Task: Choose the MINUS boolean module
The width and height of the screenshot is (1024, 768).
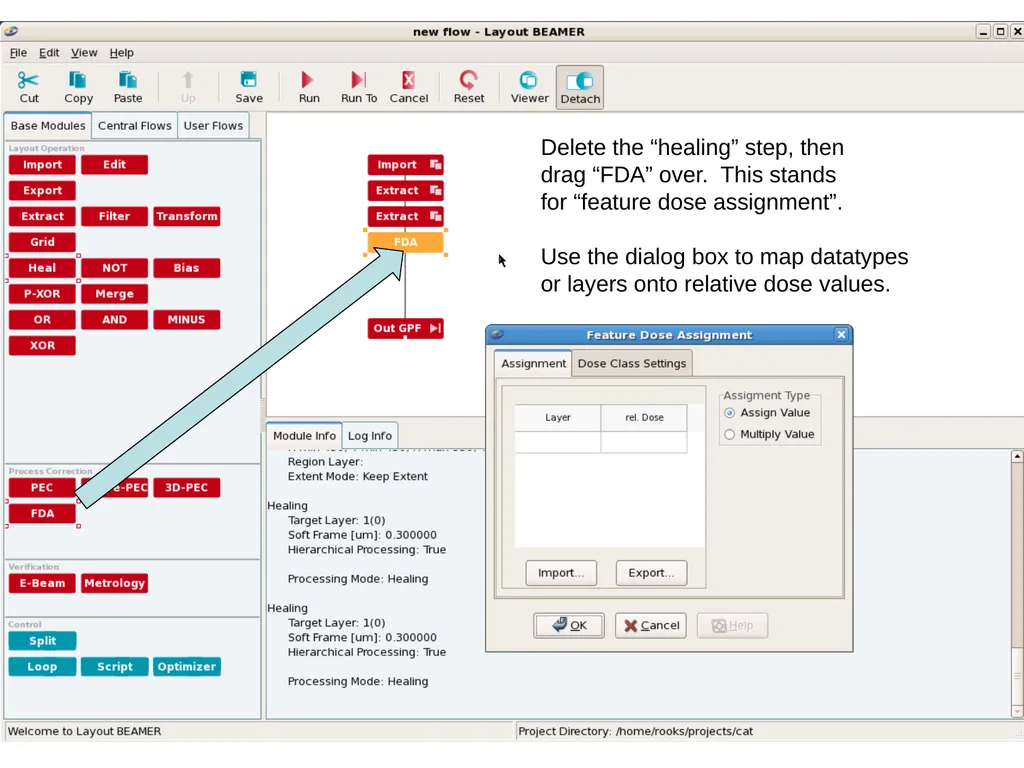Action: pos(187,319)
